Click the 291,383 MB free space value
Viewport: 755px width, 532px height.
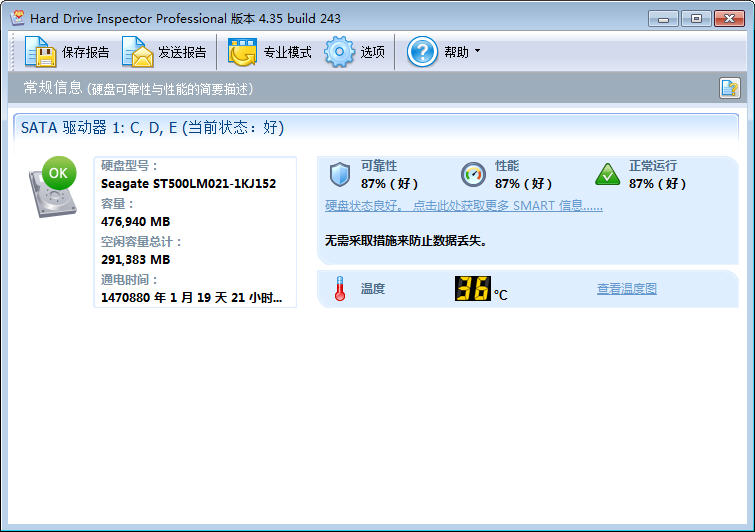pyautogui.click(x=135, y=260)
